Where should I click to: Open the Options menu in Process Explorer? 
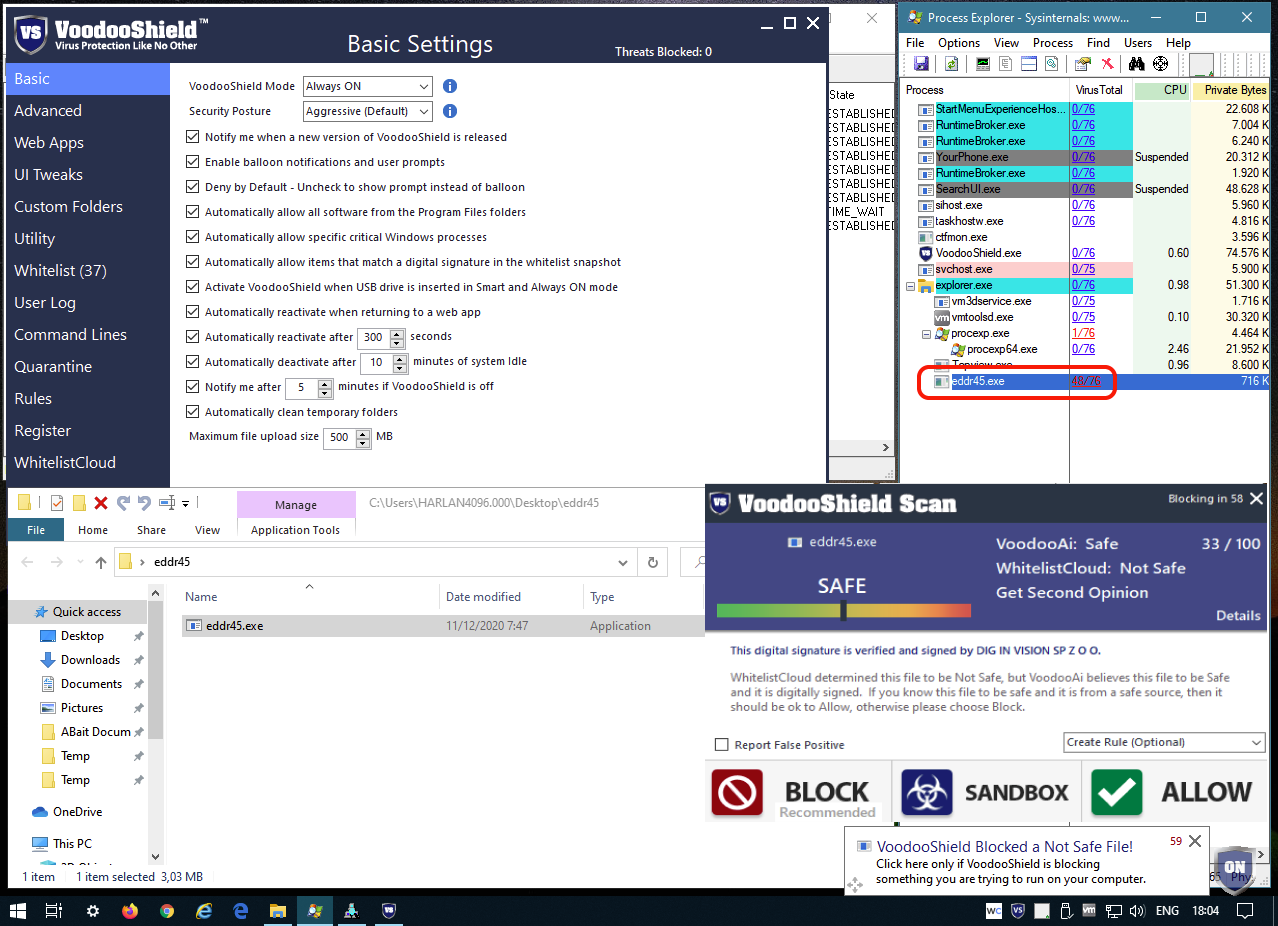[959, 43]
